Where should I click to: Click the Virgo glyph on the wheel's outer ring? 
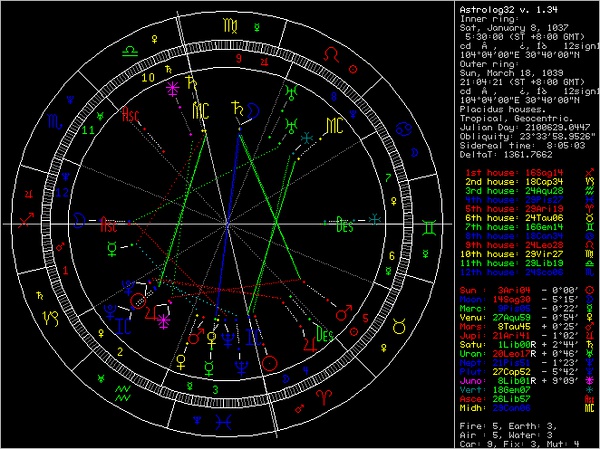coord(231,21)
